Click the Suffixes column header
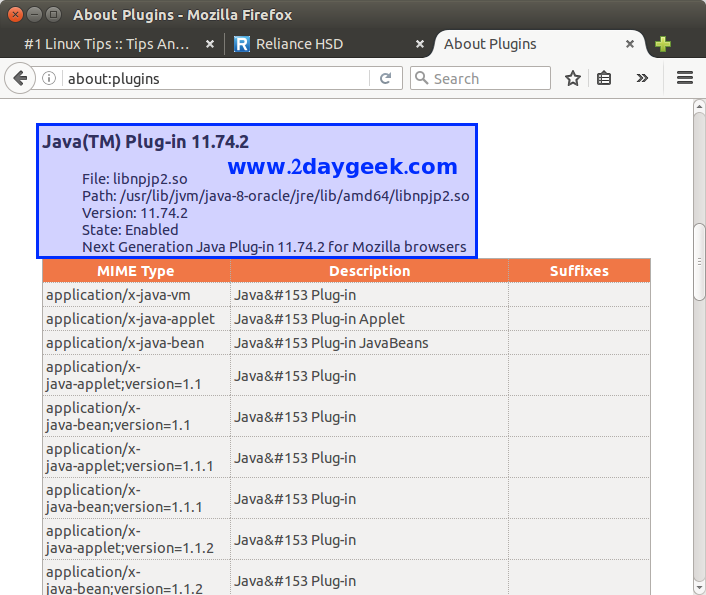This screenshot has height=595, width=706. point(579,271)
